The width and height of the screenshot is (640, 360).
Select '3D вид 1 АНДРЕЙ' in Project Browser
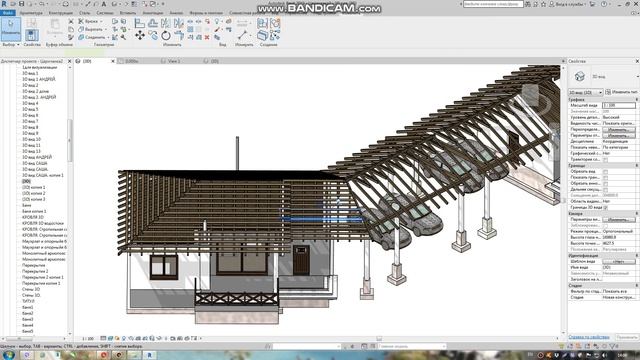click(39, 79)
